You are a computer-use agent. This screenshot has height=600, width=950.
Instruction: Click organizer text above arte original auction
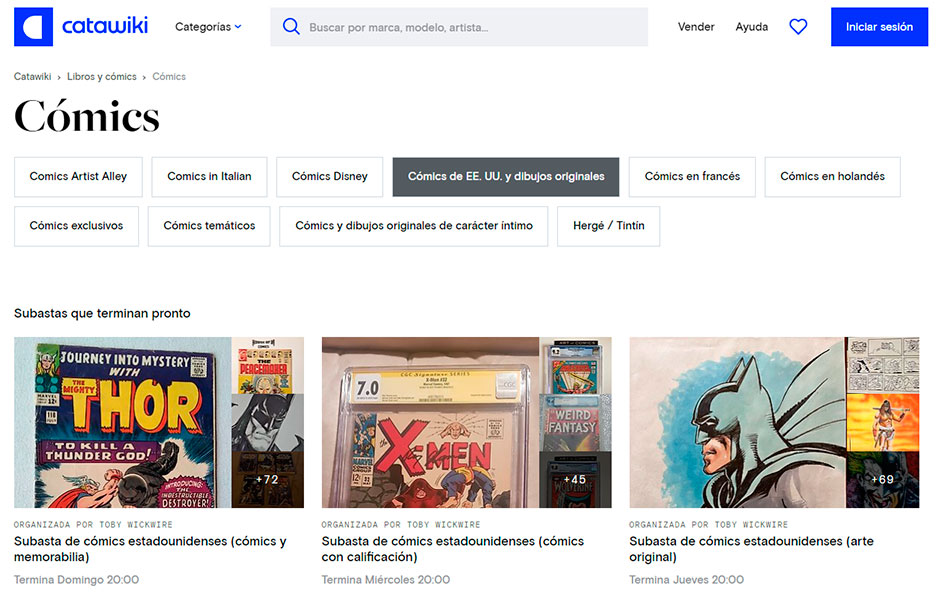pyautogui.click(x=709, y=524)
